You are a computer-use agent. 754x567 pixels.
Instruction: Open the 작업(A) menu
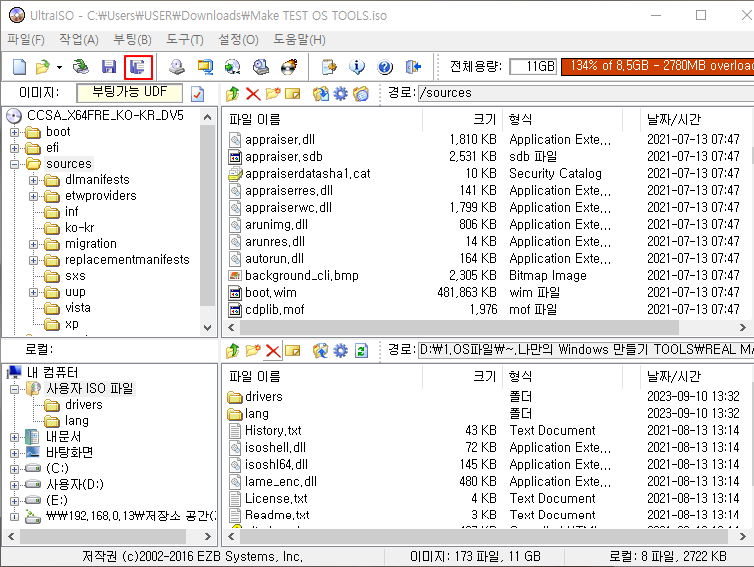[79, 39]
